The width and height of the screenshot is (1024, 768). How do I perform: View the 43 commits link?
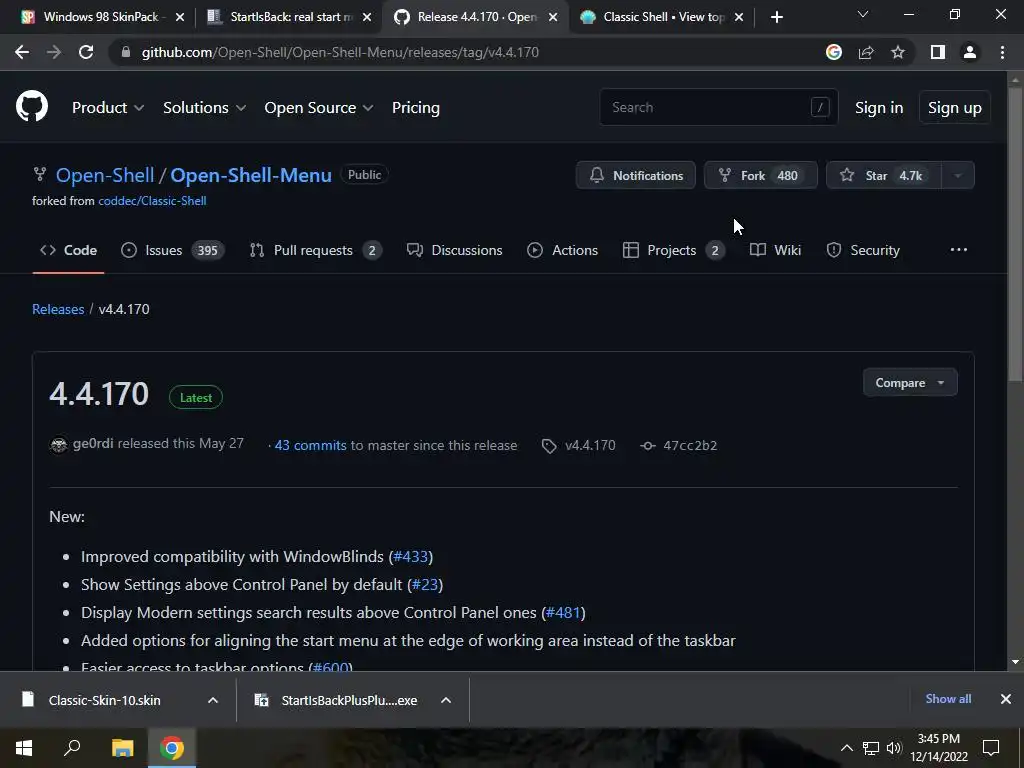point(310,445)
